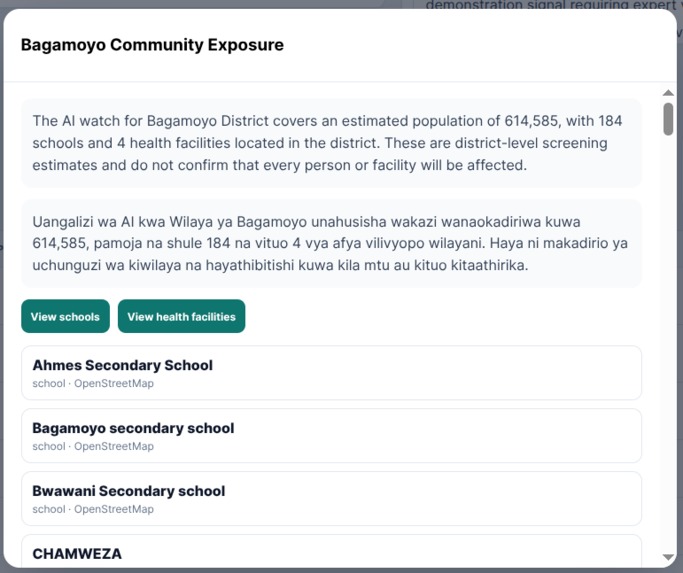683x573 pixels.
Task: Open the View health facilities list
Action: click(x=181, y=316)
